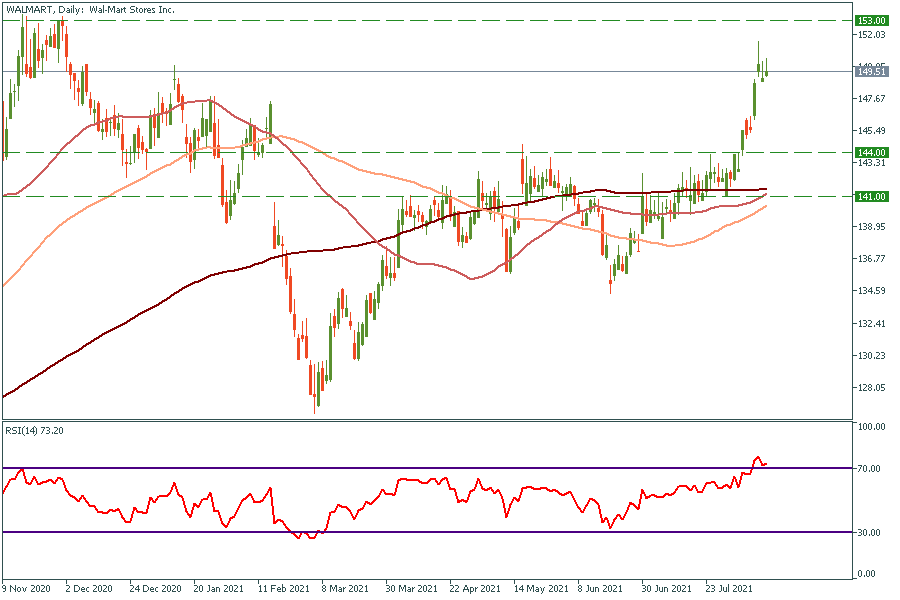Select the green 144.00 price level tag
Image resolution: width=900 pixels, height=600 pixels.
(x=873, y=152)
